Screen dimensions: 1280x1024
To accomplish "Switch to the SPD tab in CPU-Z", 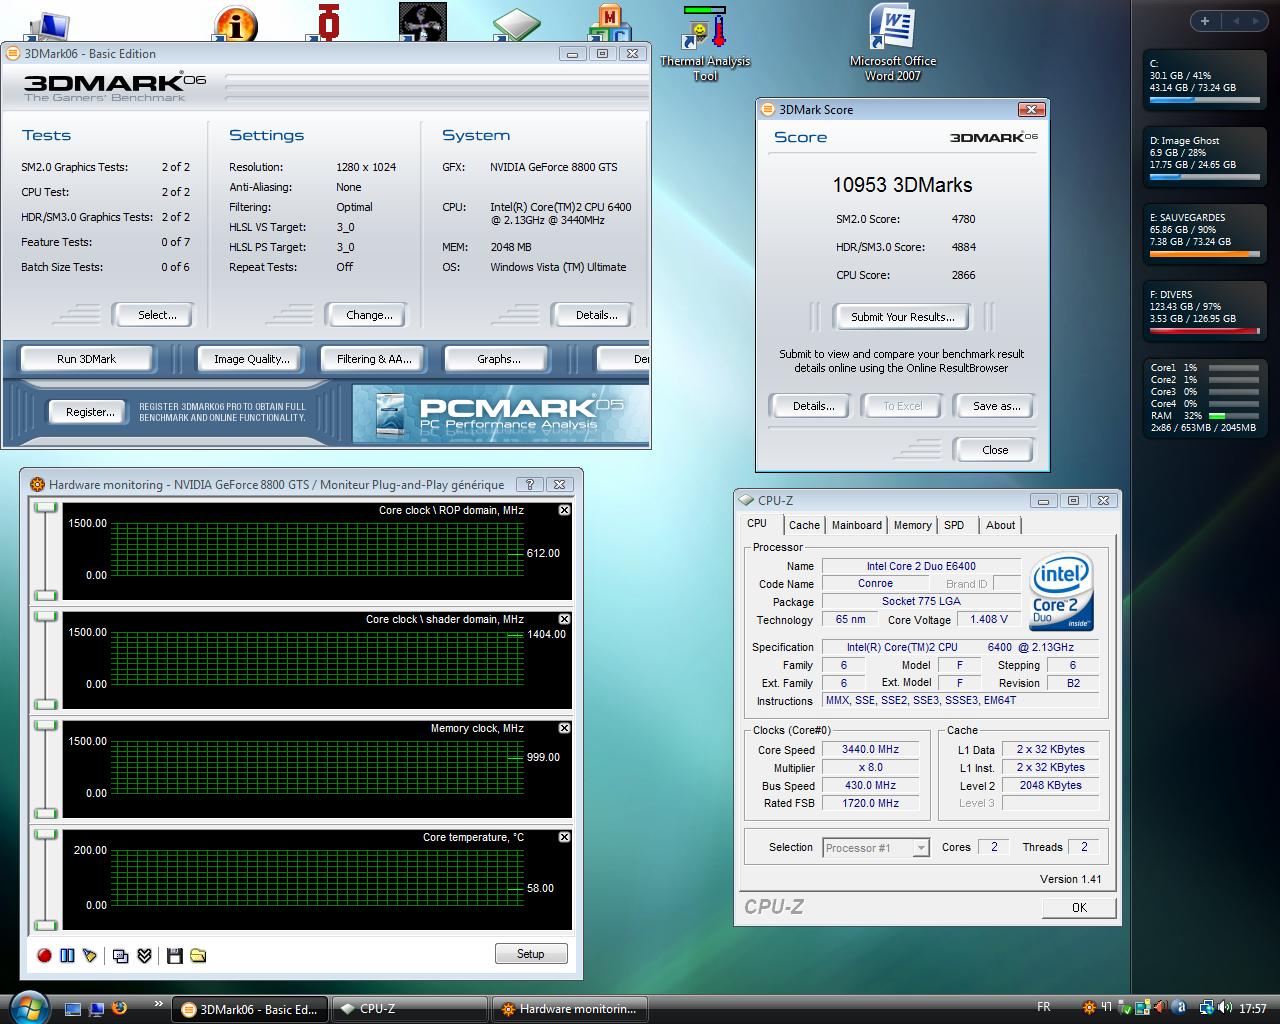I will click(x=954, y=525).
